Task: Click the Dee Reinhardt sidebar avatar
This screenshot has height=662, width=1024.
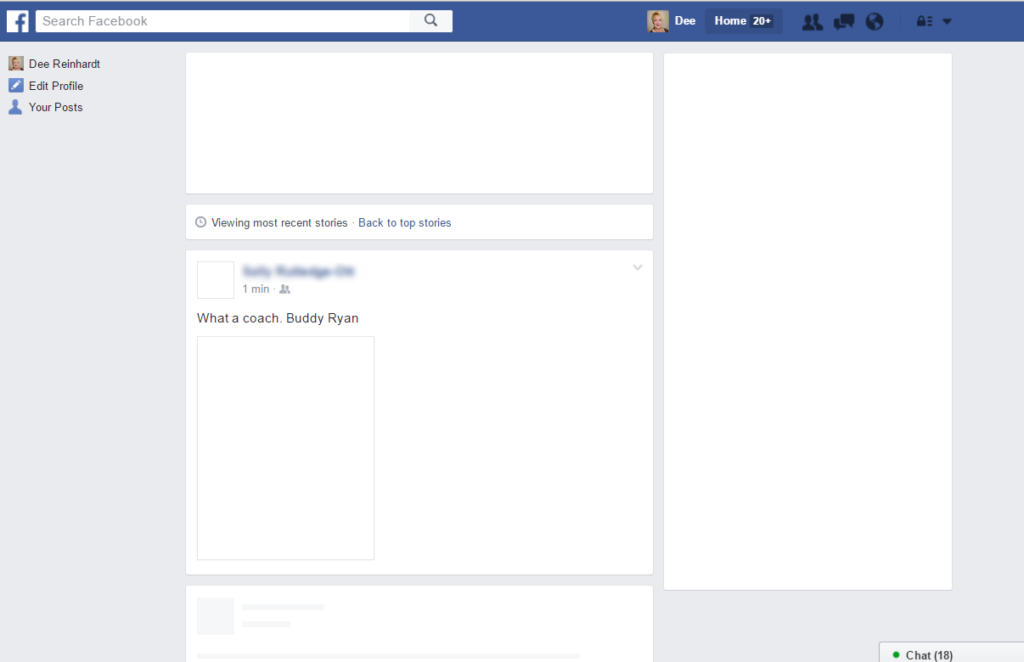Action: (x=16, y=63)
